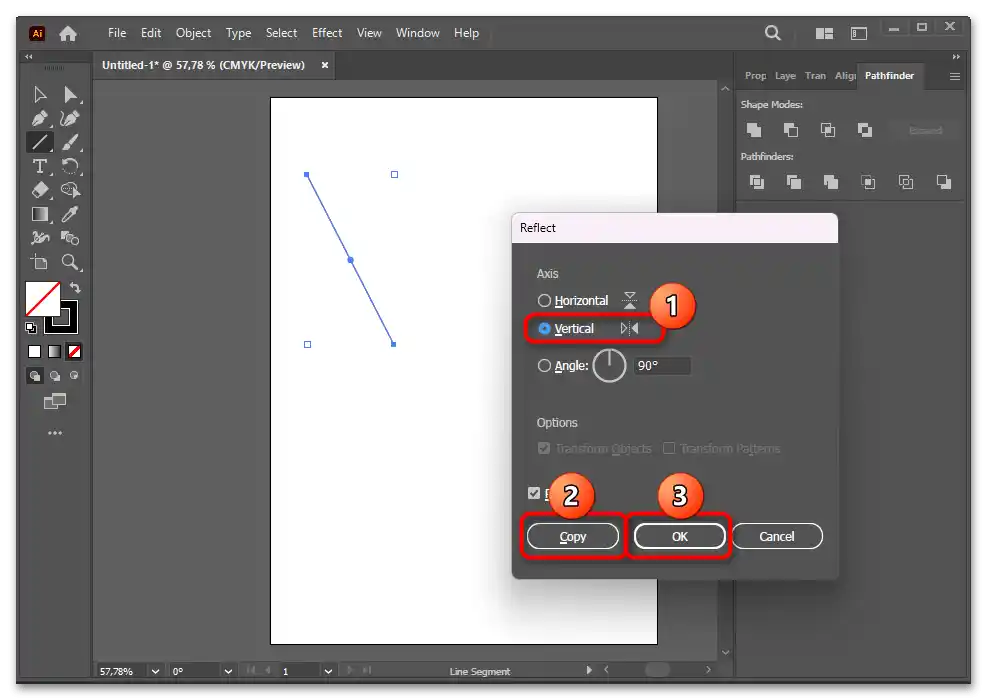The image size is (987, 700).
Task: Select the Type tool
Action: coord(40,166)
